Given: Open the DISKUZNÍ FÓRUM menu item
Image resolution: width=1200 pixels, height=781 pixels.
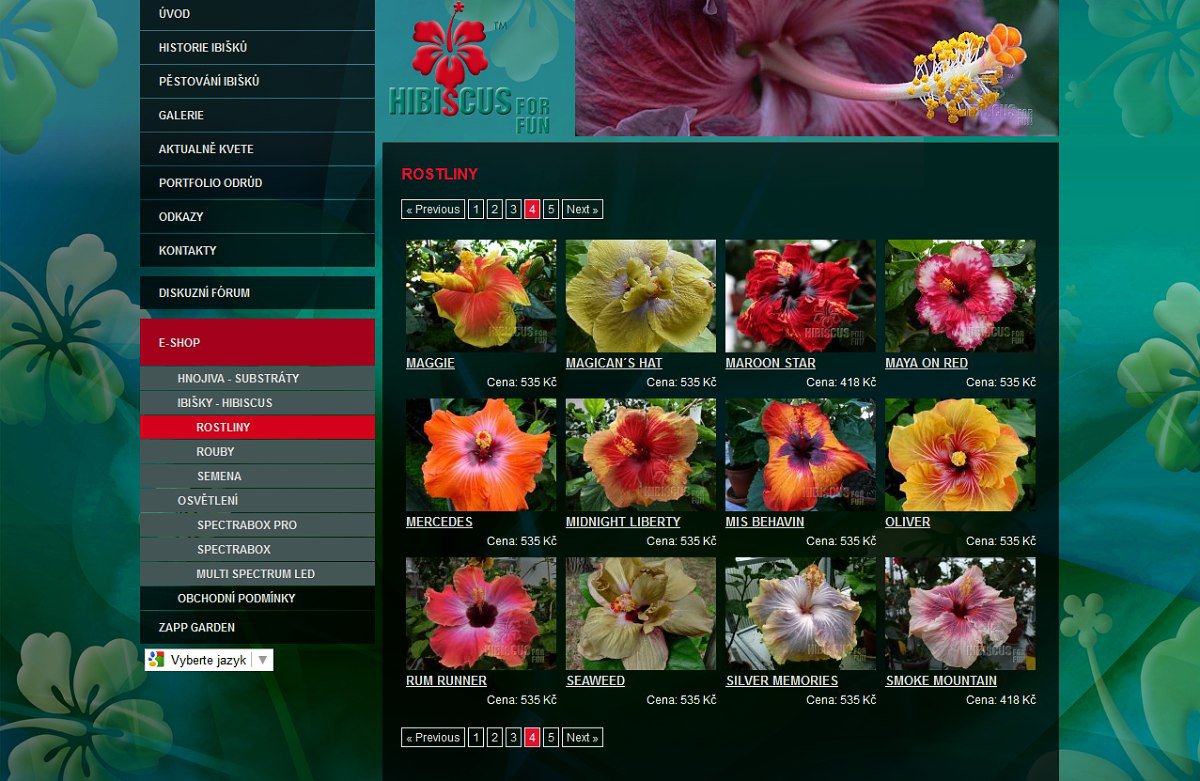Looking at the screenshot, I should point(258,293).
